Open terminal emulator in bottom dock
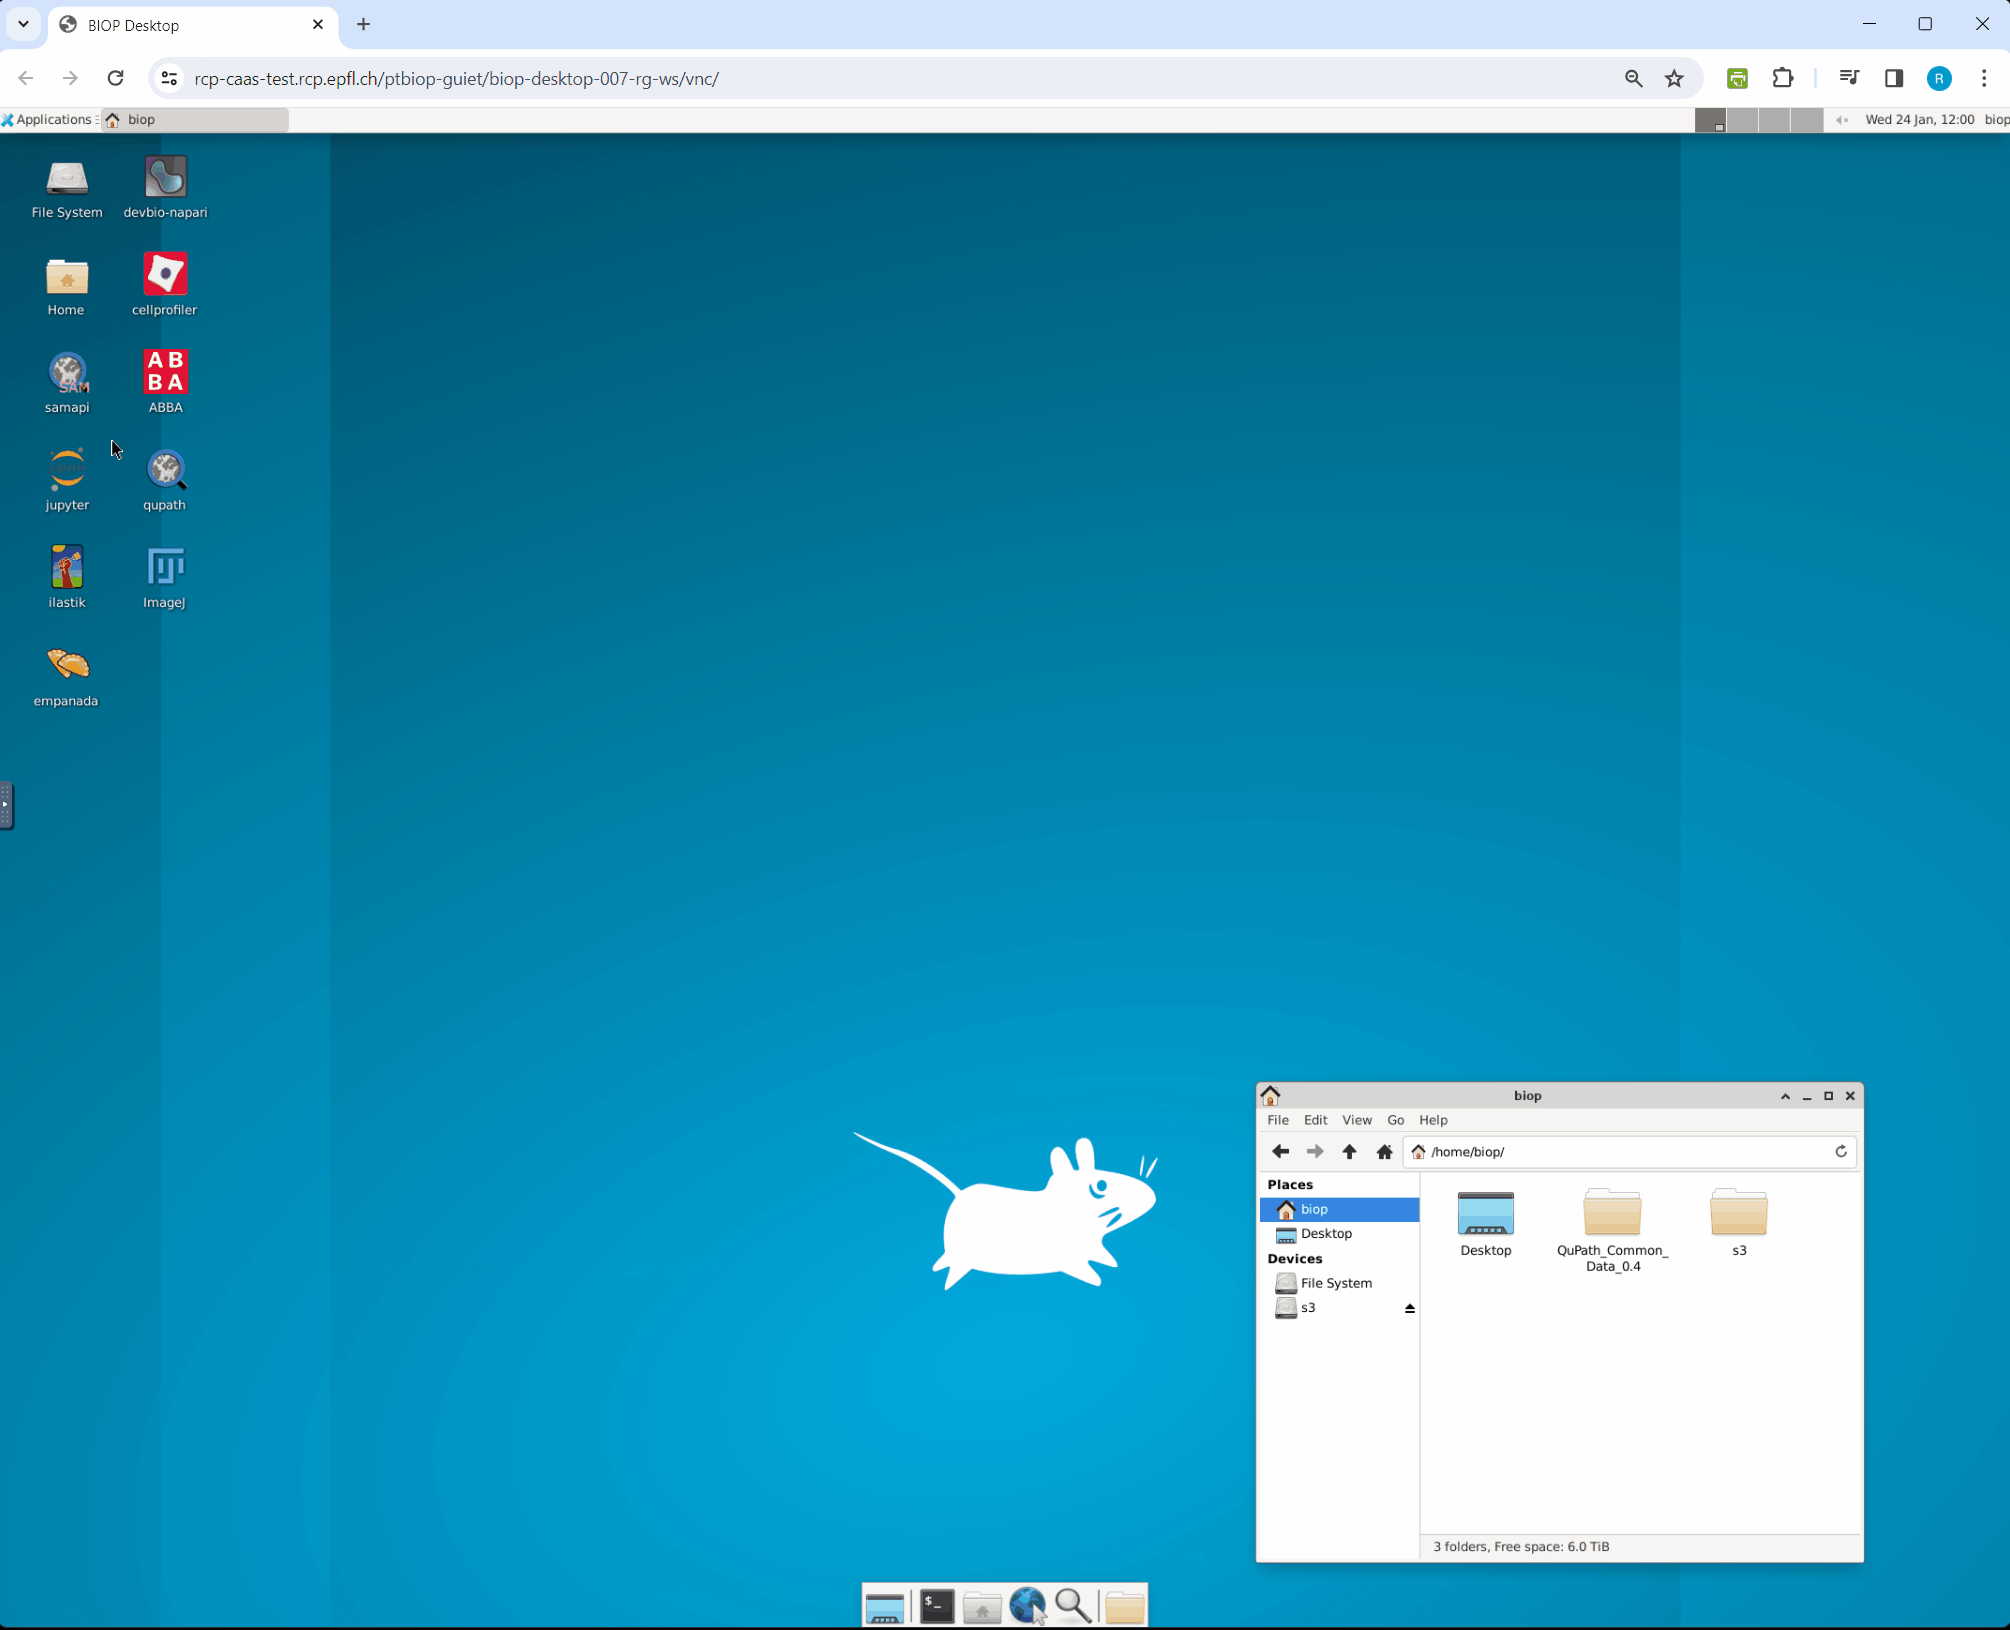 point(936,1606)
